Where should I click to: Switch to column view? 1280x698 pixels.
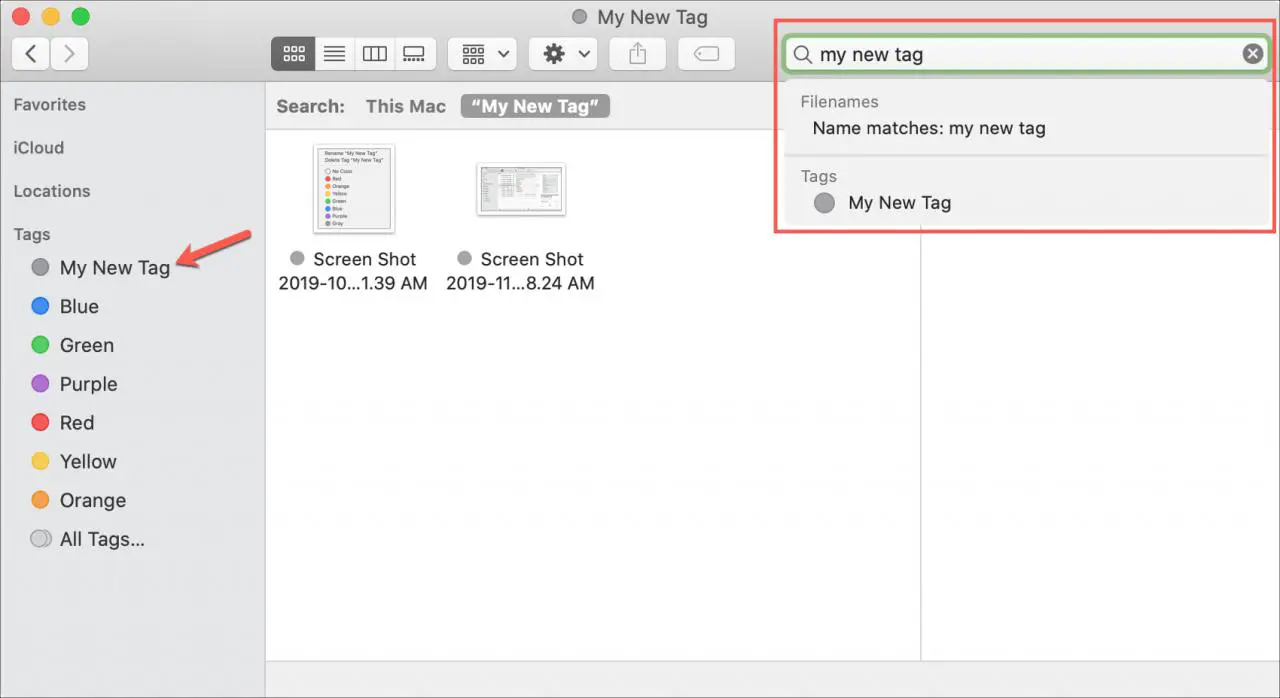click(374, 54)
